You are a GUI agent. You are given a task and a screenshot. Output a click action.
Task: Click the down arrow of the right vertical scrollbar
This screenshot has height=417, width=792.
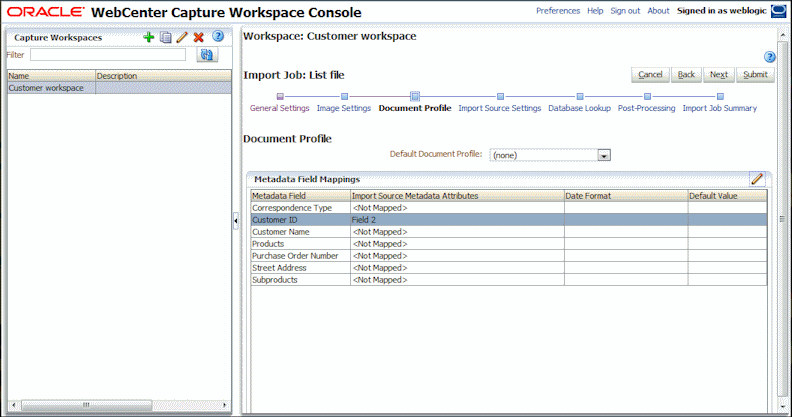(782, 405)
